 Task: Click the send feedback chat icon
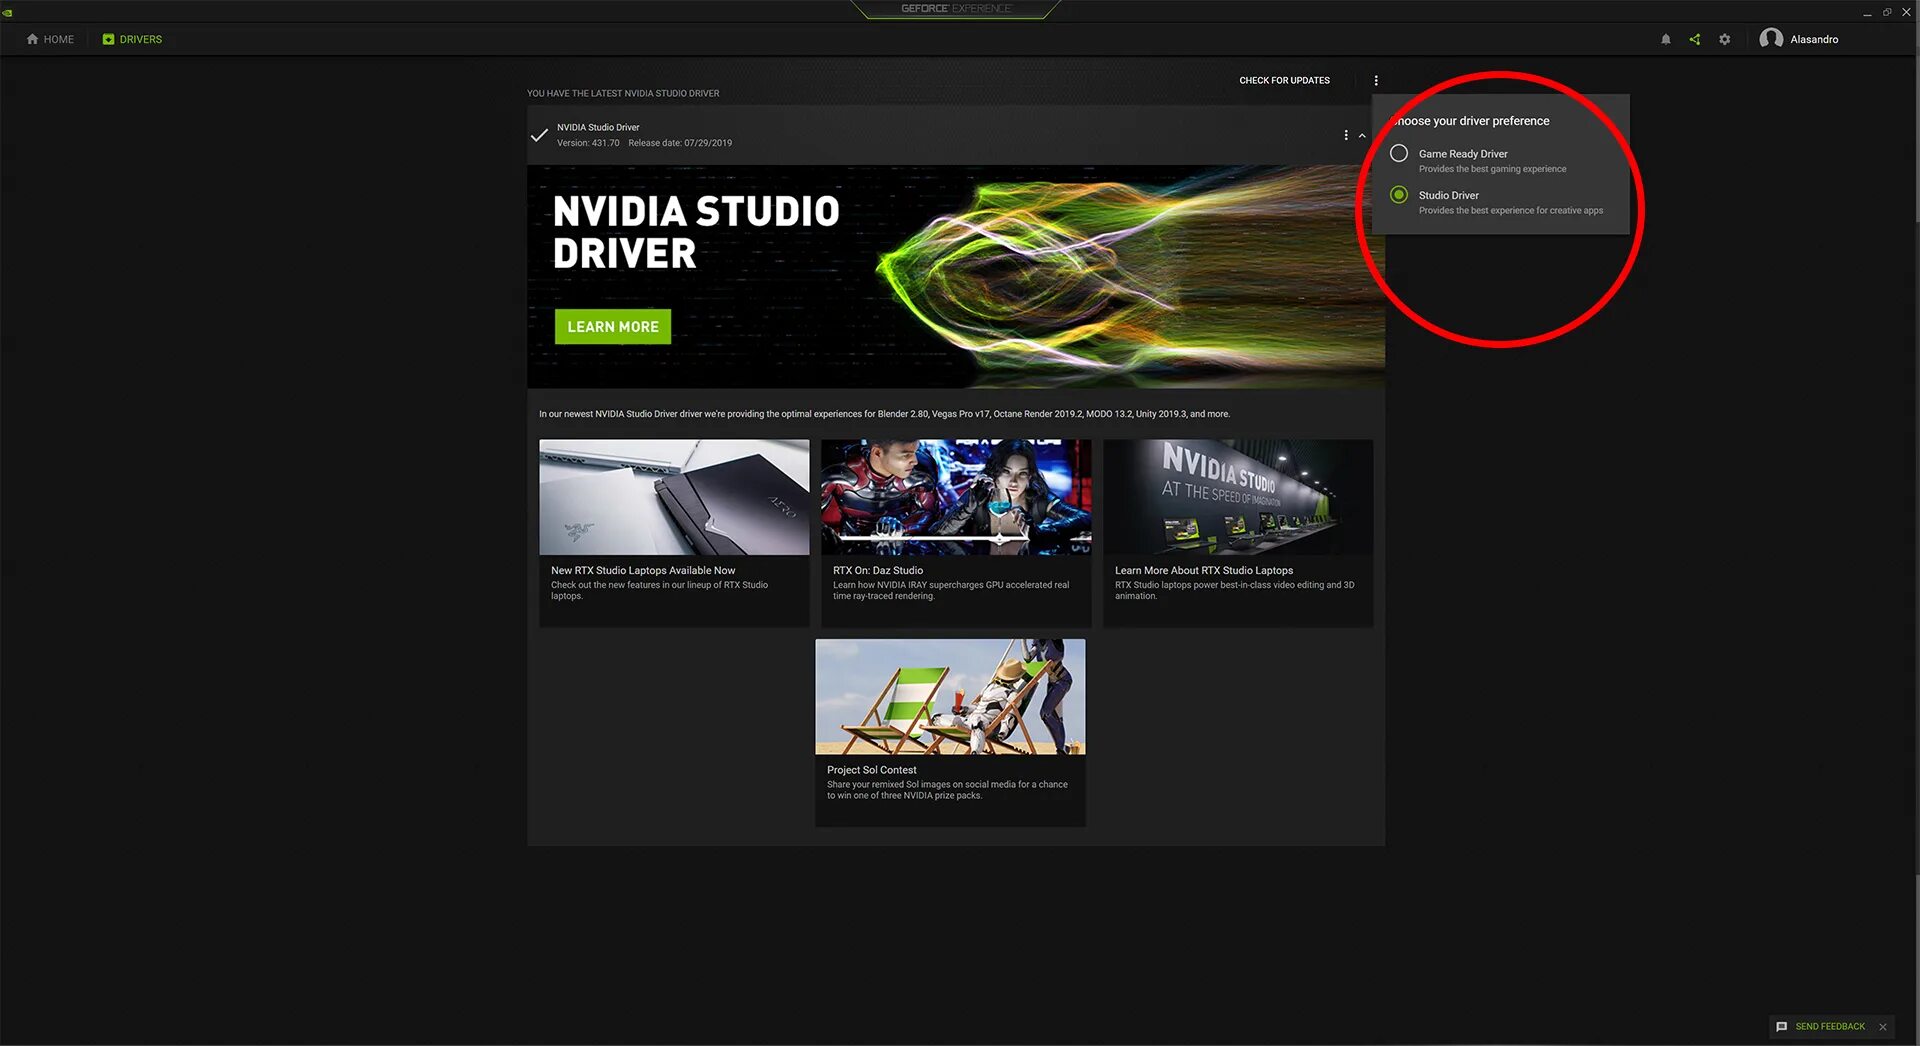(1781, 1026)
